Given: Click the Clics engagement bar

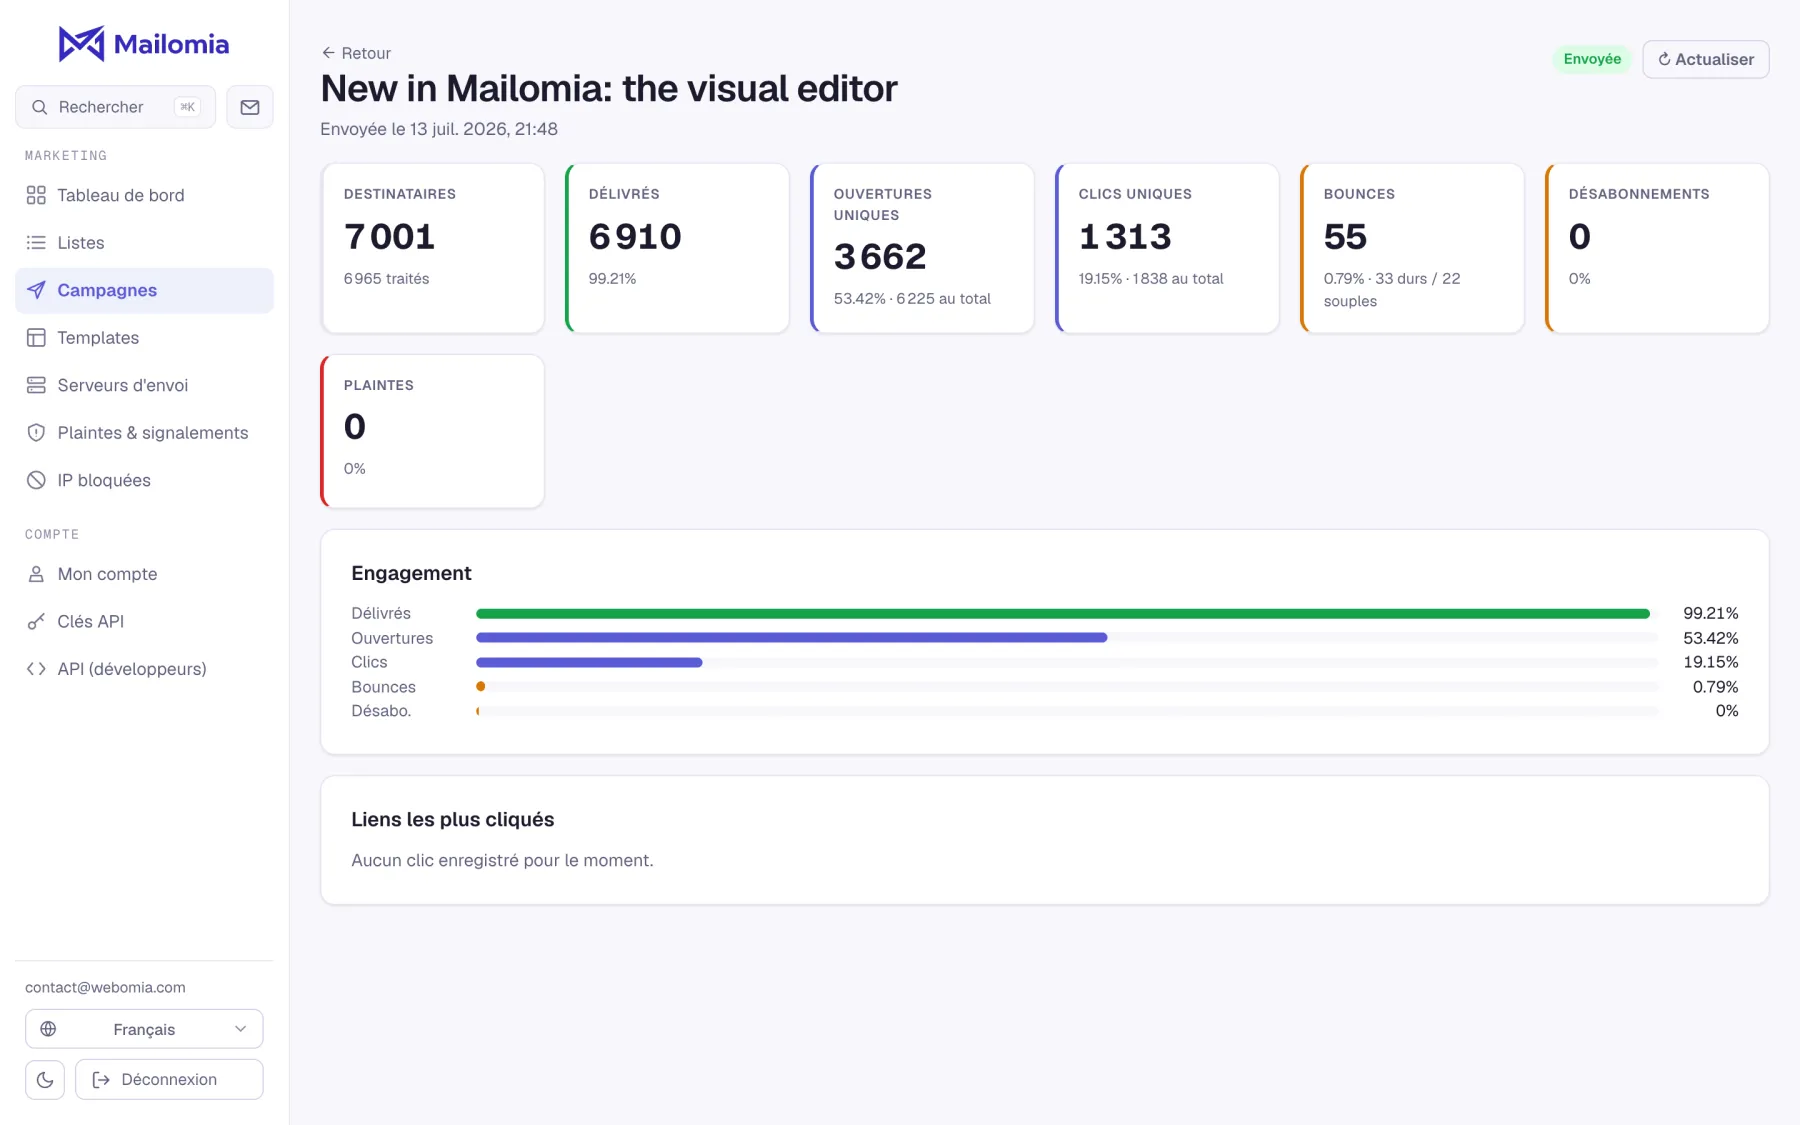Looking at the screenshot, I should [x=589, y=662].
